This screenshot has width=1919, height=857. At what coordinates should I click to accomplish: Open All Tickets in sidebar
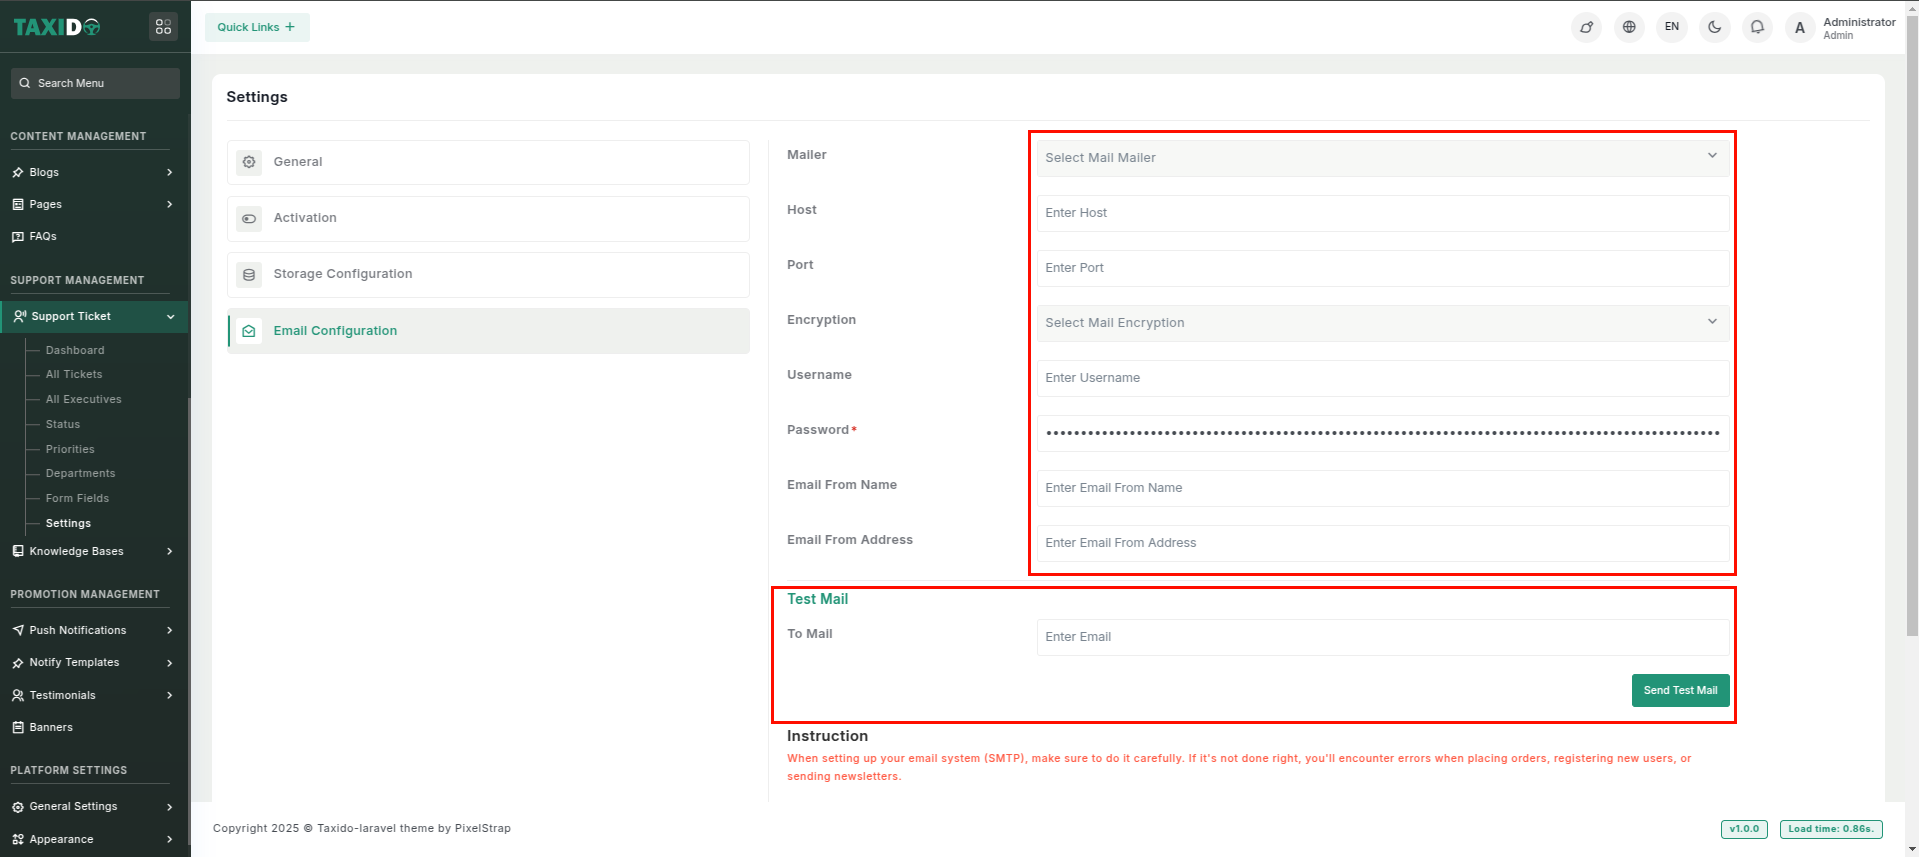[74, 374]
